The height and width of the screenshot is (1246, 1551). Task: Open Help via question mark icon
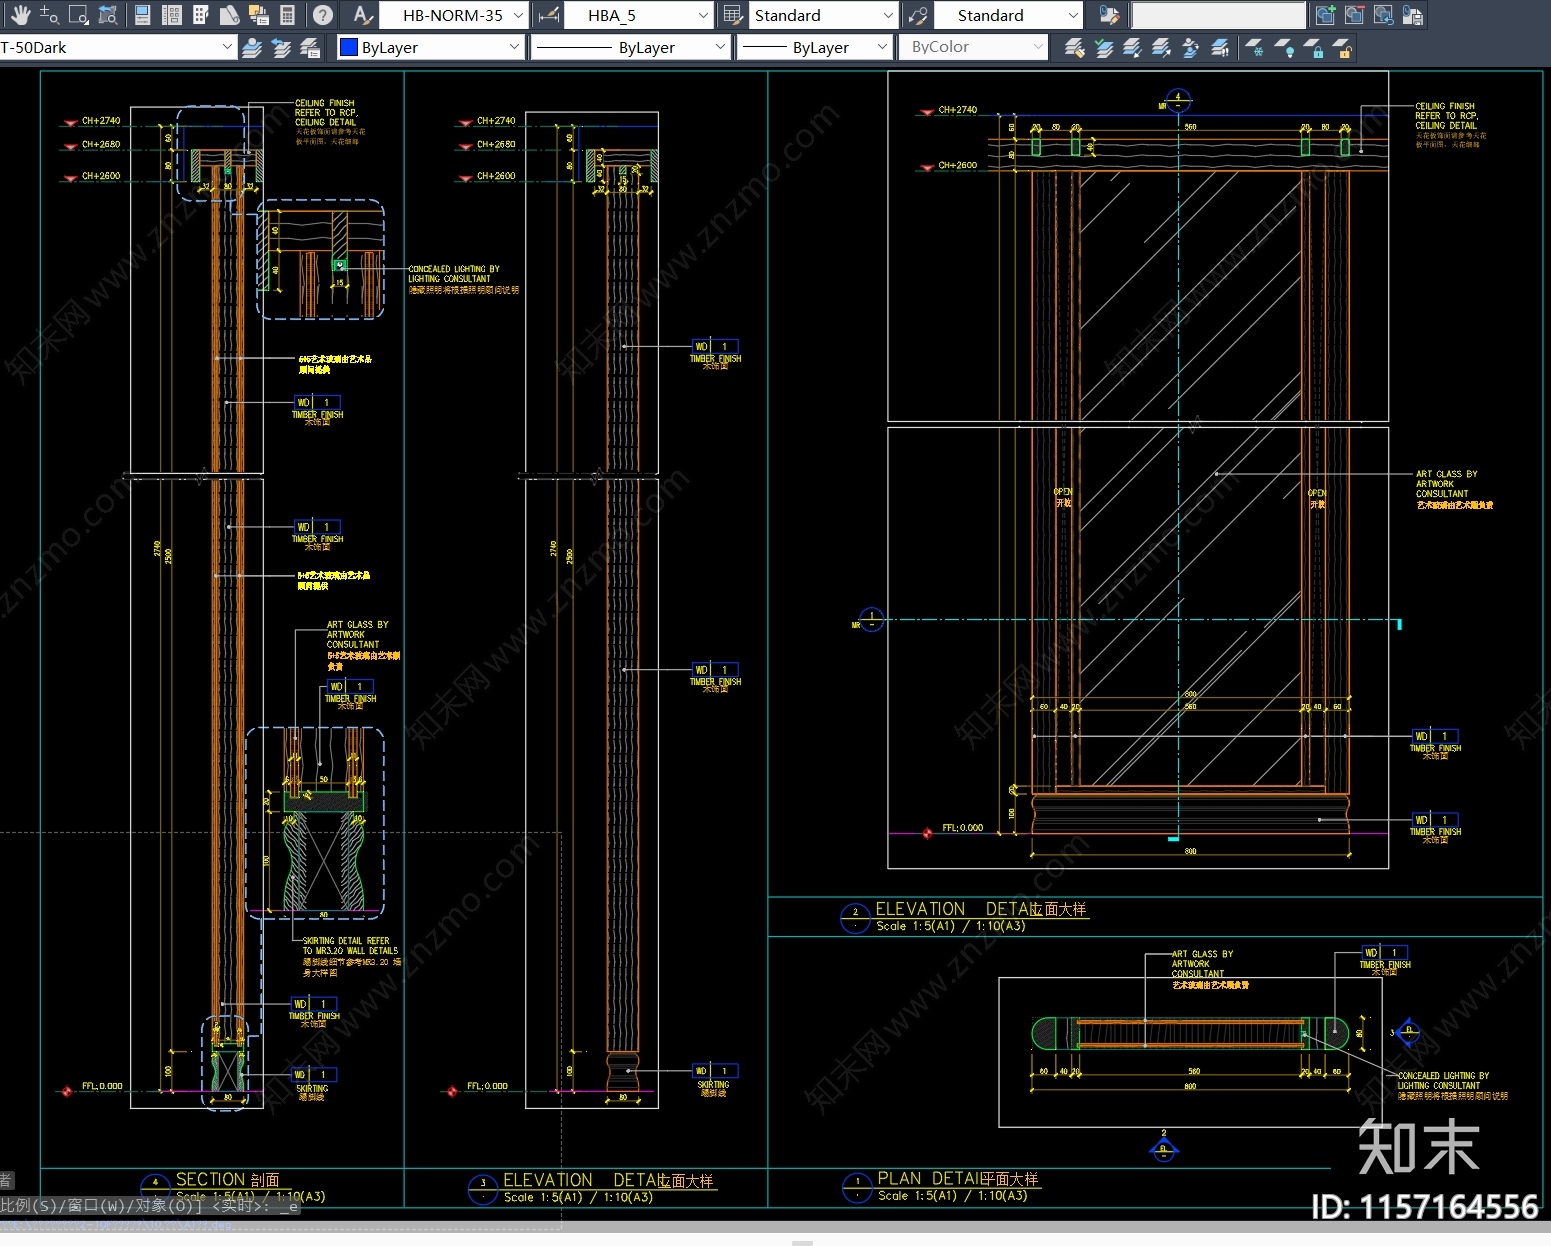click(x=322, y=15)
